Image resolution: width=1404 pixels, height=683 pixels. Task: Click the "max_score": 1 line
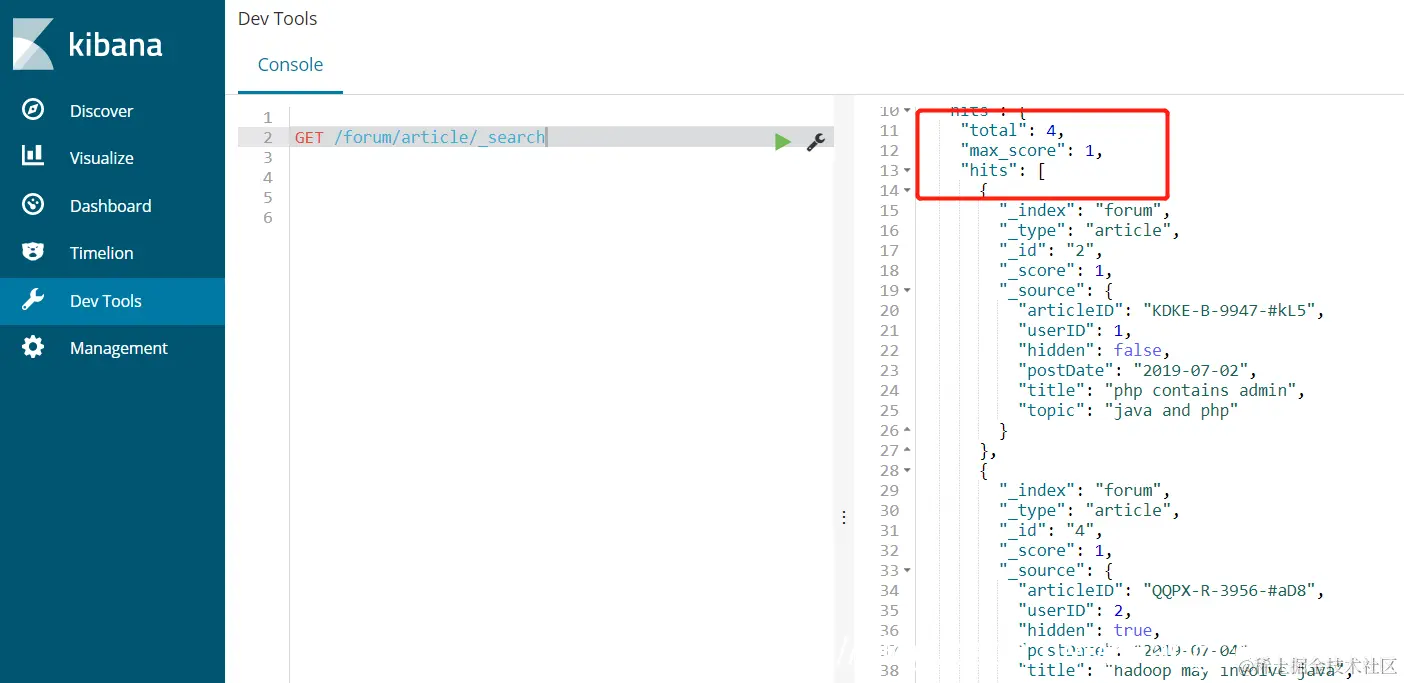tap(1031, 150)
